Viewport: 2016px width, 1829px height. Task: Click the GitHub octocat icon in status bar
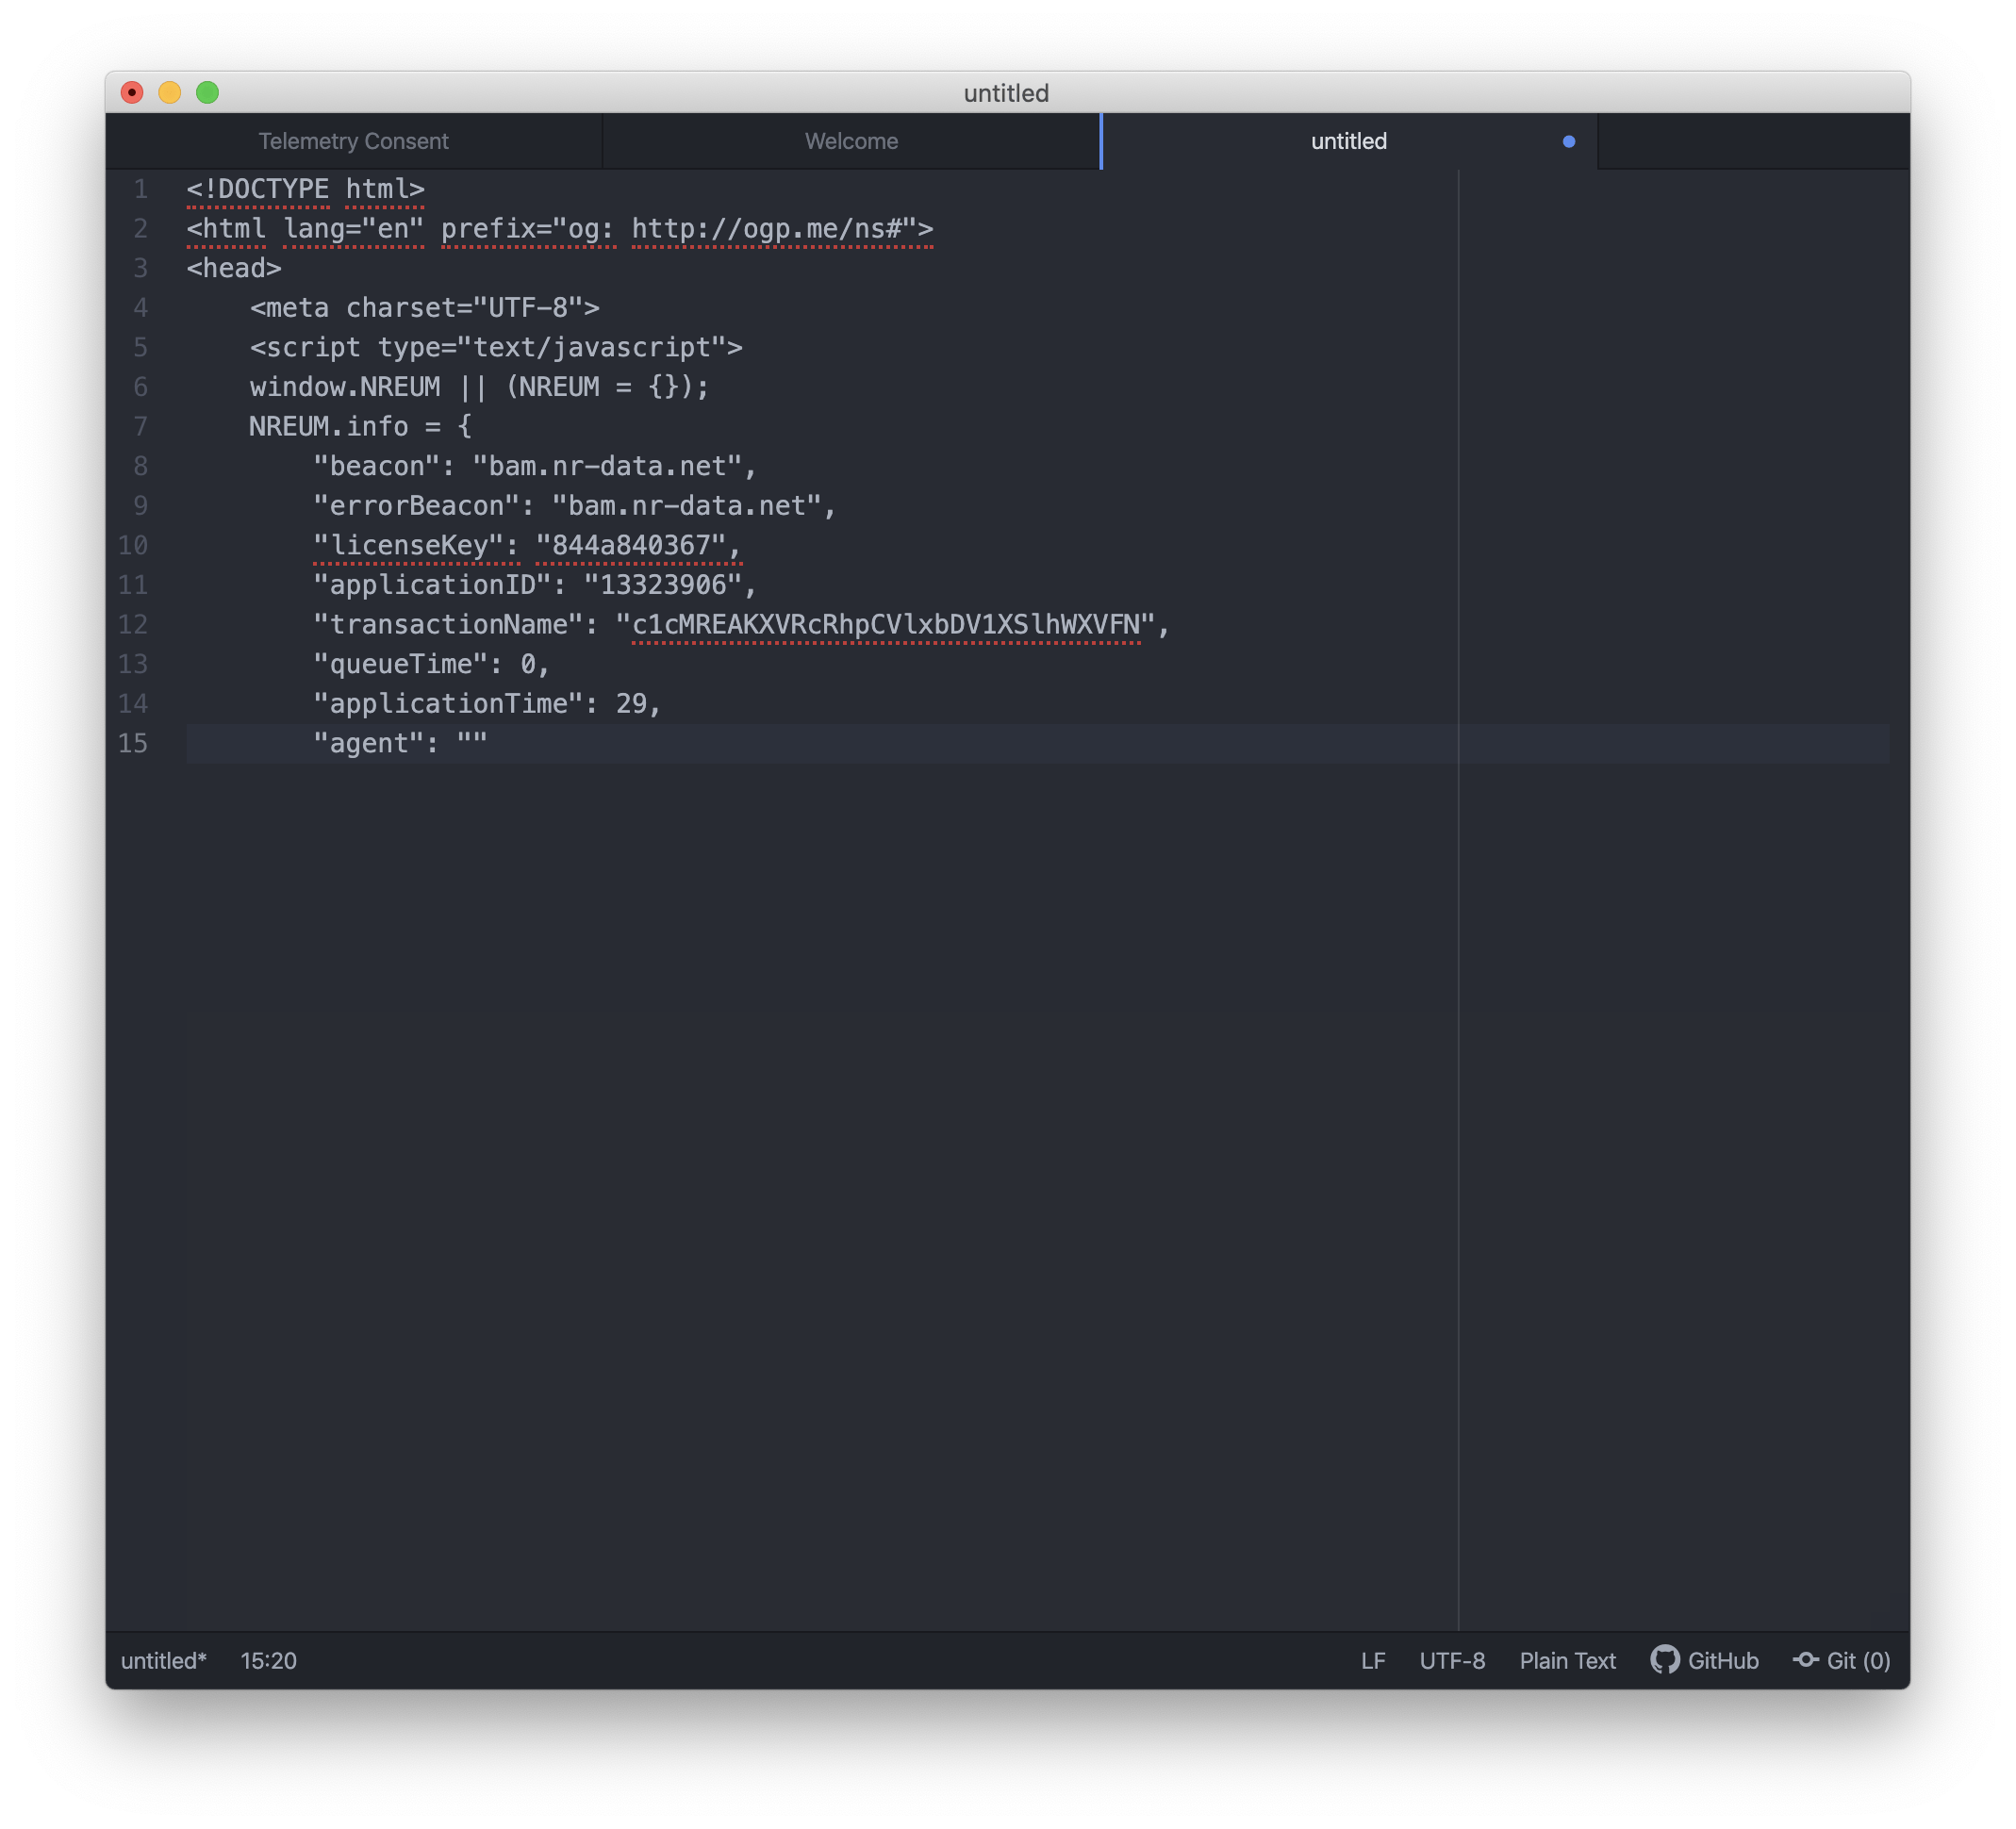point(1664,1660)
